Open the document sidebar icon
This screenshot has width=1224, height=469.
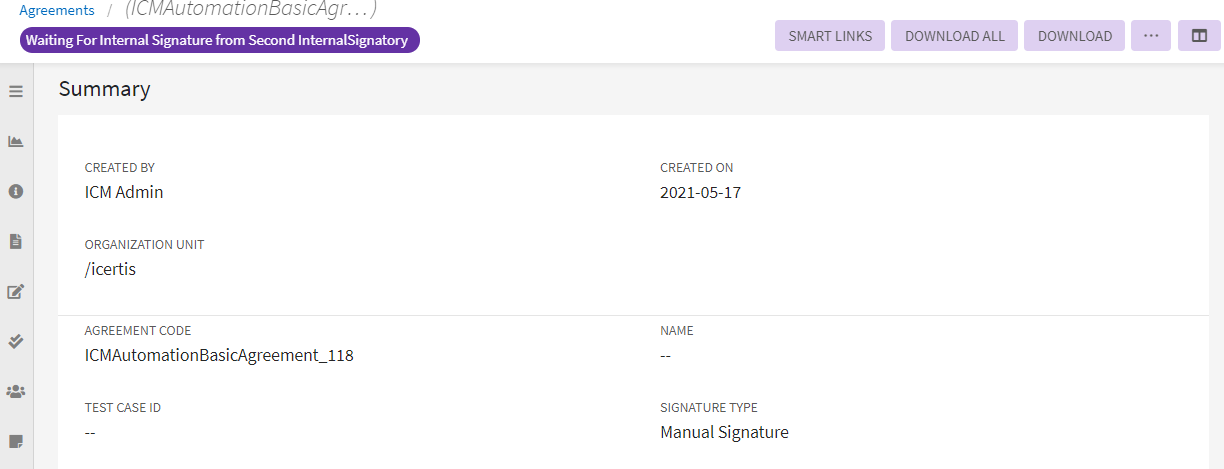click(x=16, y=241)
